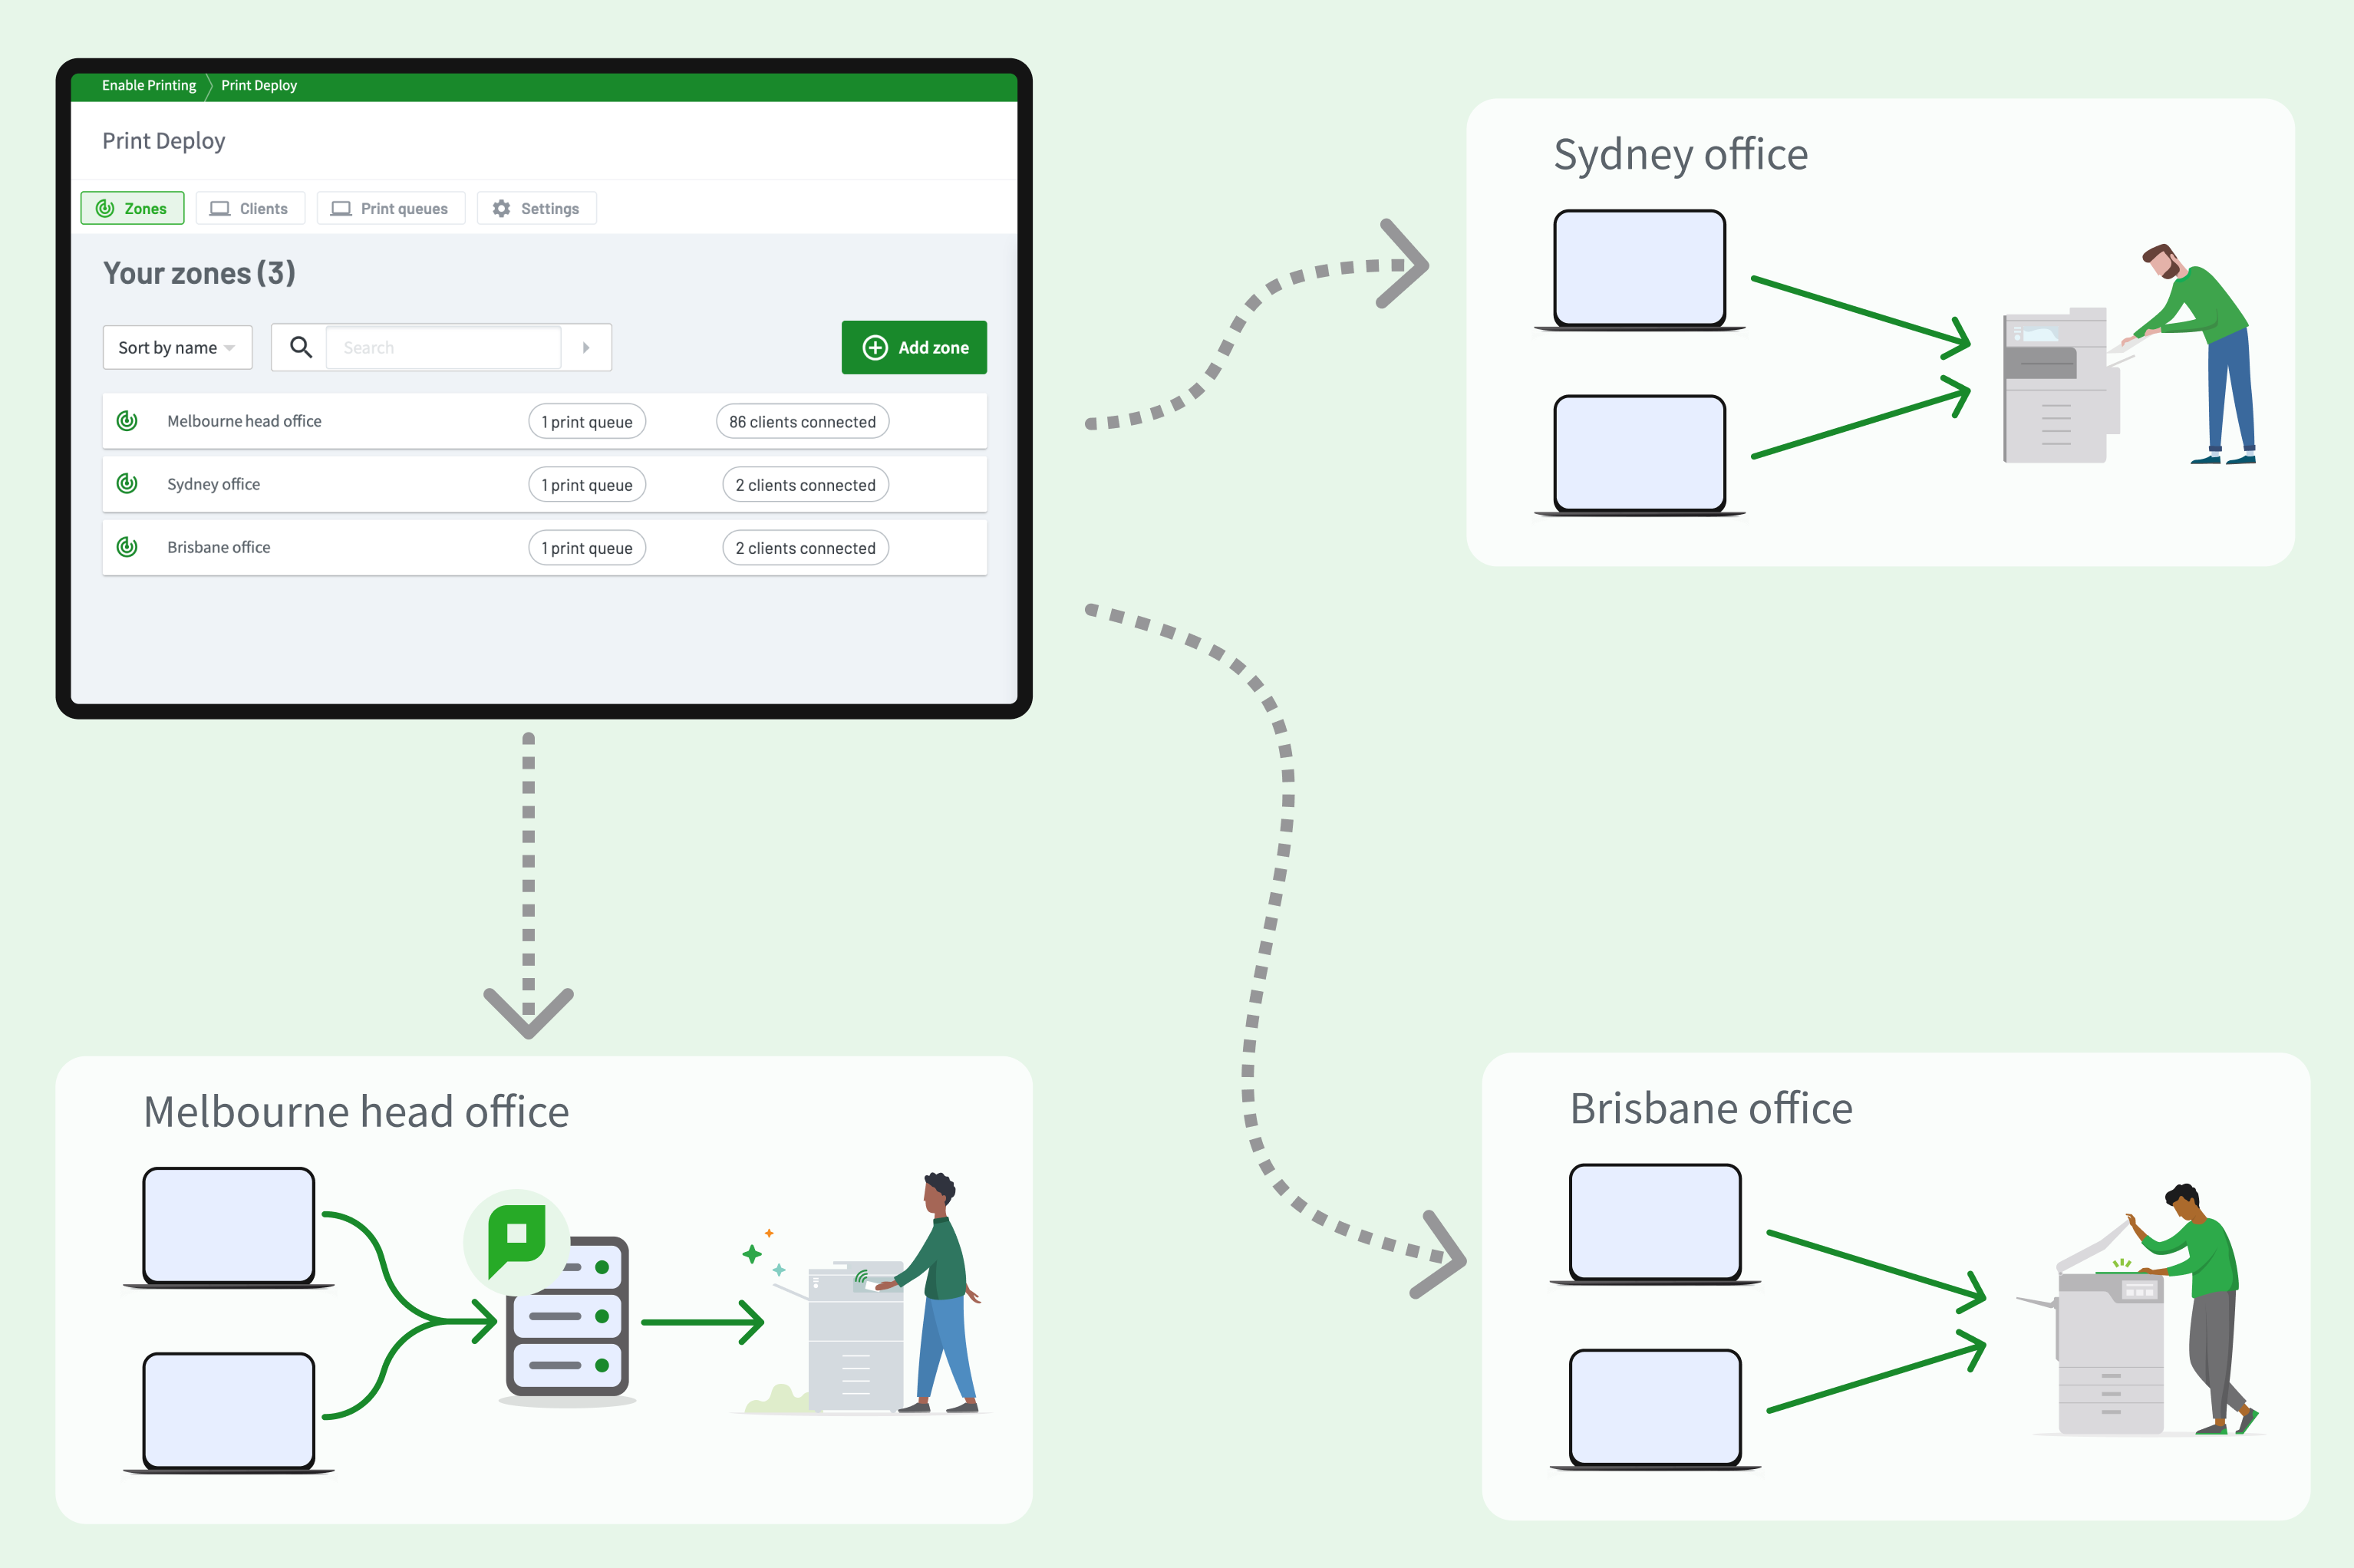
Task: Click the Brisbane office zone icon
Action: (x=127, y=547)
